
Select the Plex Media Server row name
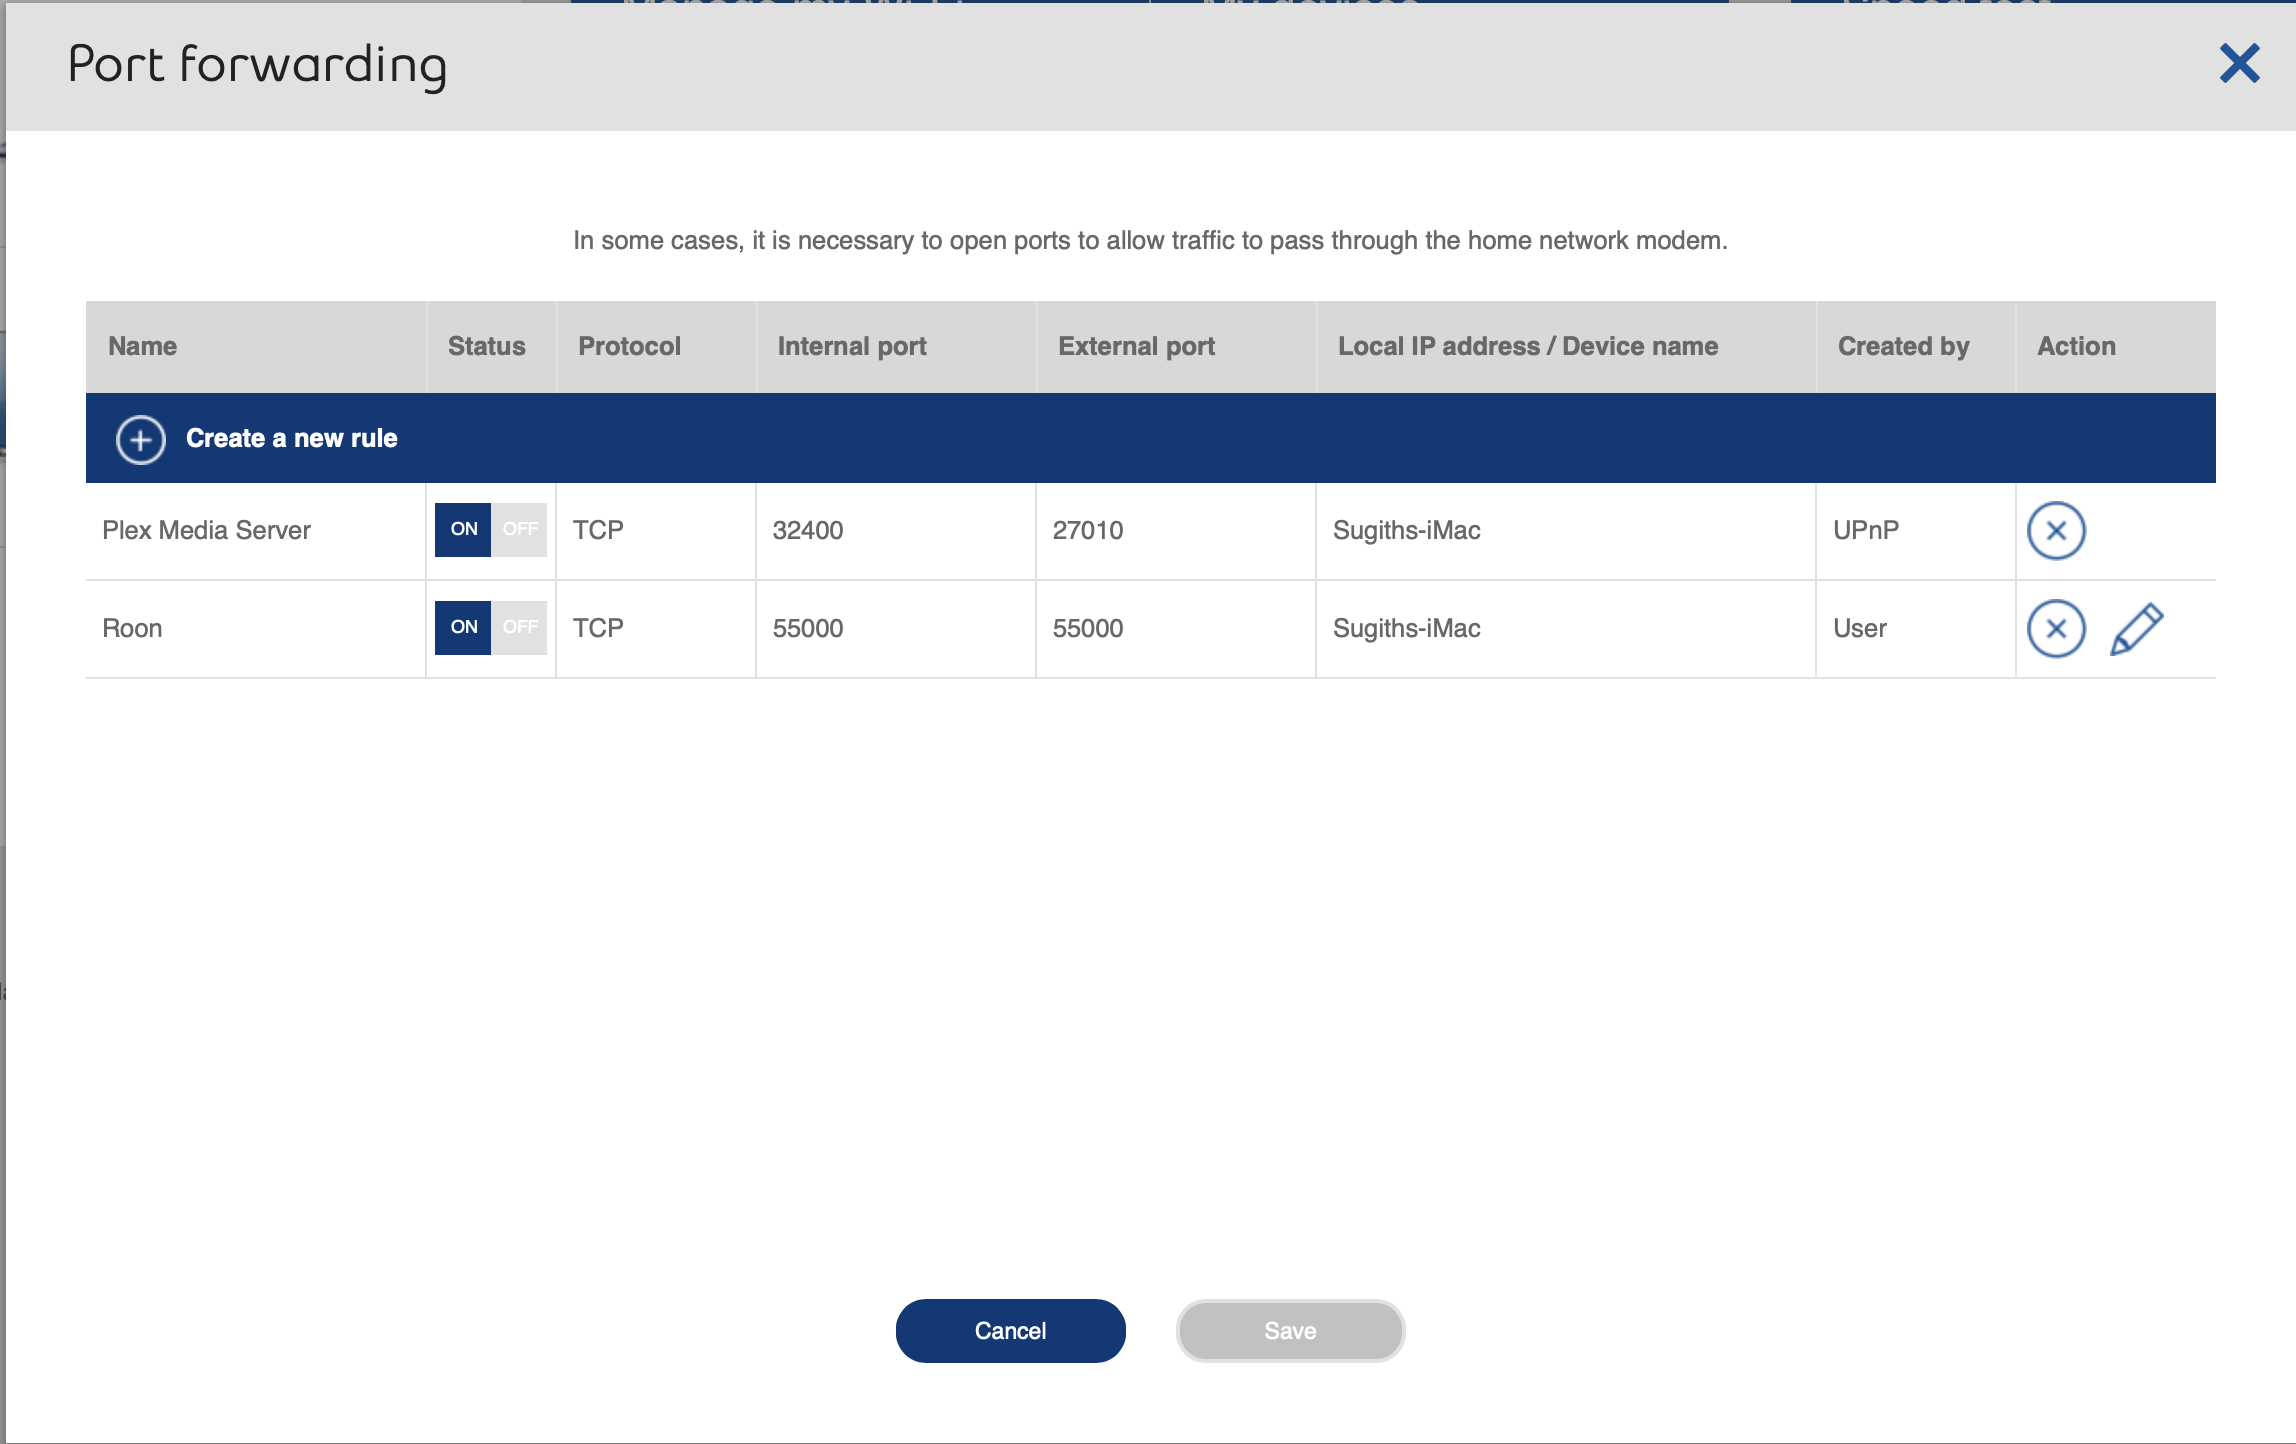click(x=206, y=530)
